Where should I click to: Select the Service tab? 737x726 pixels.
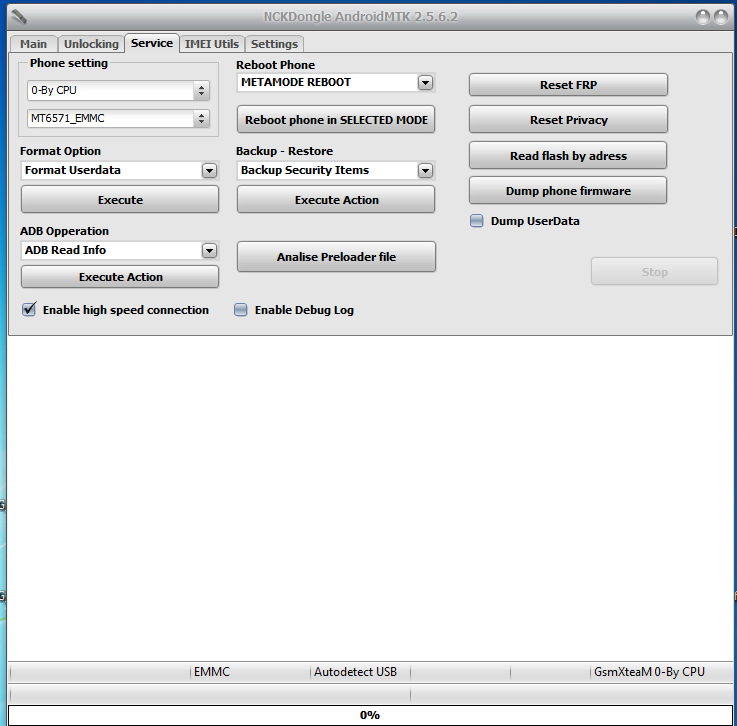[152, 43]
